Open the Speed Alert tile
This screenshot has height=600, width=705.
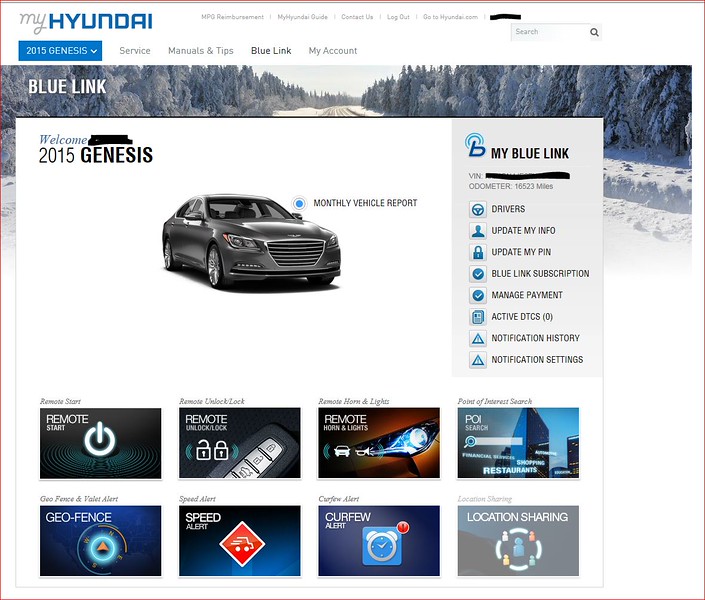pyautogui.click(x=240, y=541)
